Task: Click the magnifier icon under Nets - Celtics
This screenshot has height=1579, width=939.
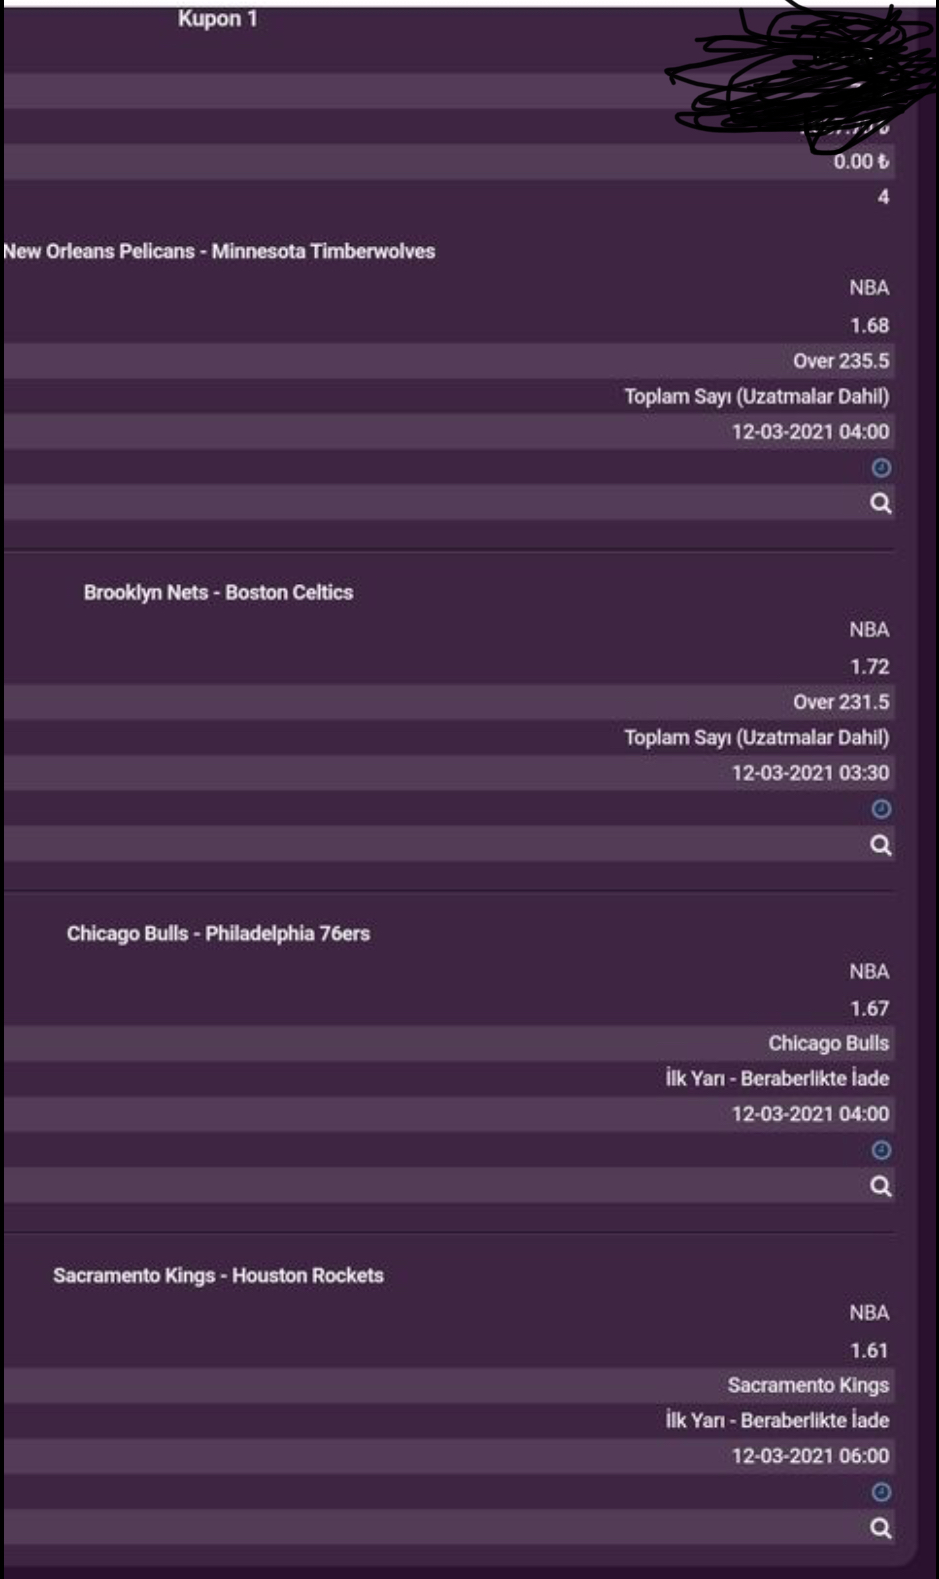Action: pos(880,845)
